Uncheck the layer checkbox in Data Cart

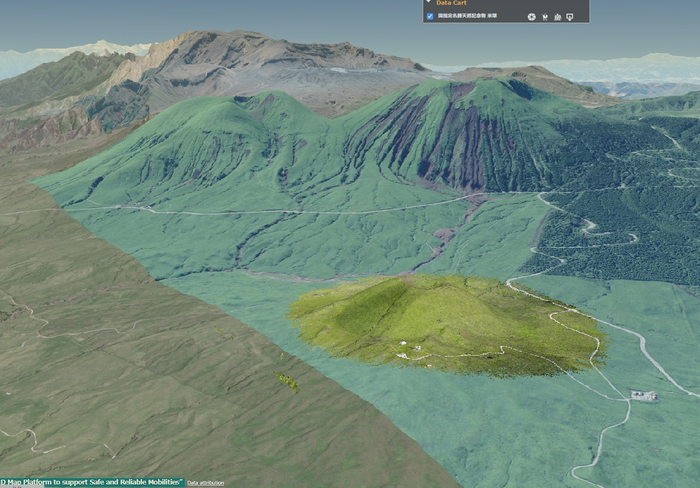430,16
